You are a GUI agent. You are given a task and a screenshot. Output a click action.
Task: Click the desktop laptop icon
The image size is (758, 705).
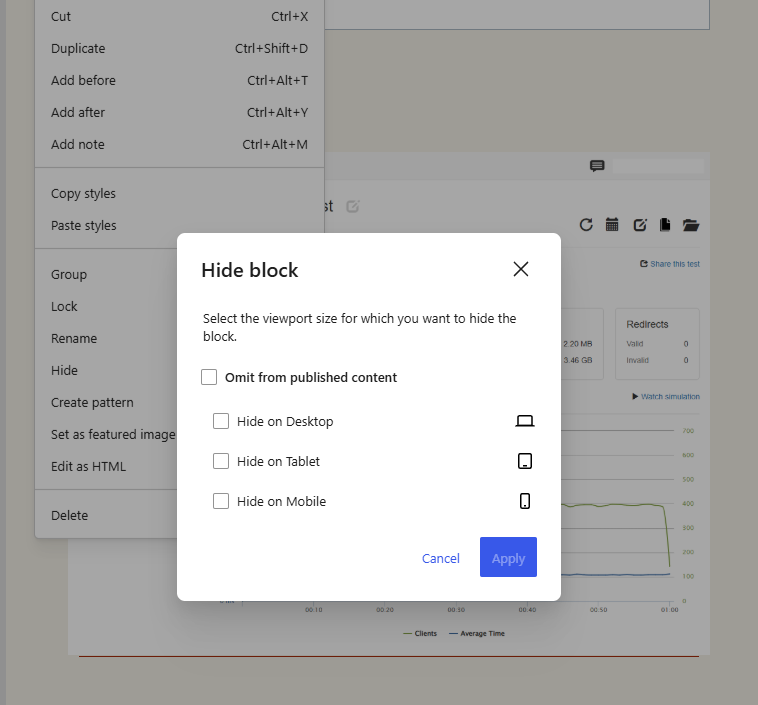(525, 421)
